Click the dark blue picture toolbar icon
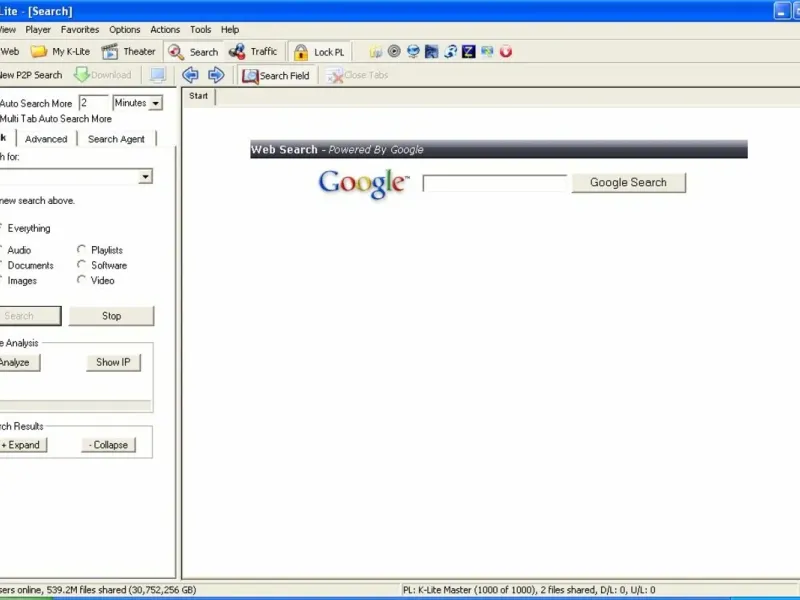The image size is (800, 600). click(432, 51)
